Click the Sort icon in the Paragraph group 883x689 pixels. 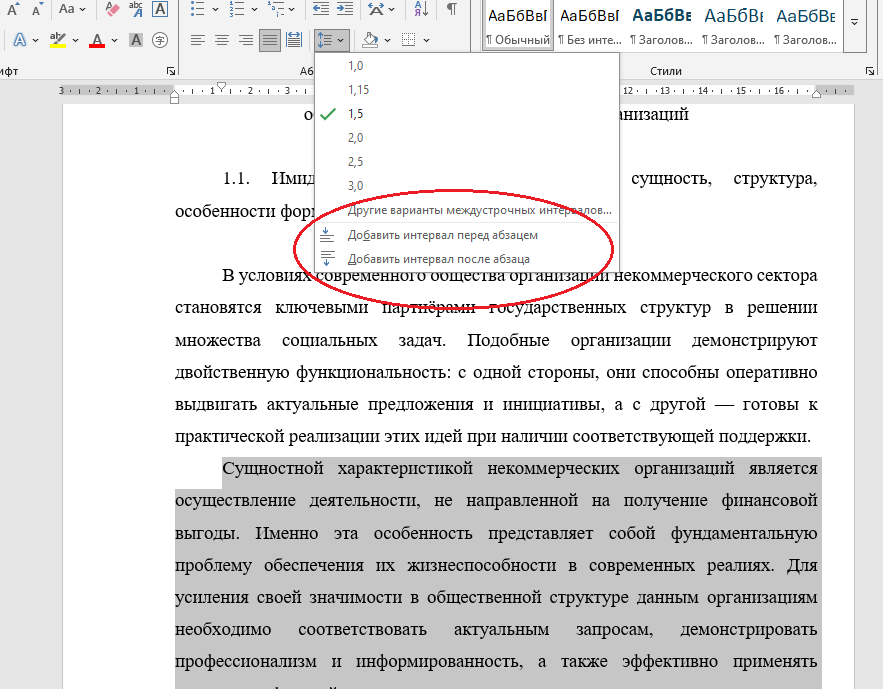pyautogui.click(x=421, y=9)
